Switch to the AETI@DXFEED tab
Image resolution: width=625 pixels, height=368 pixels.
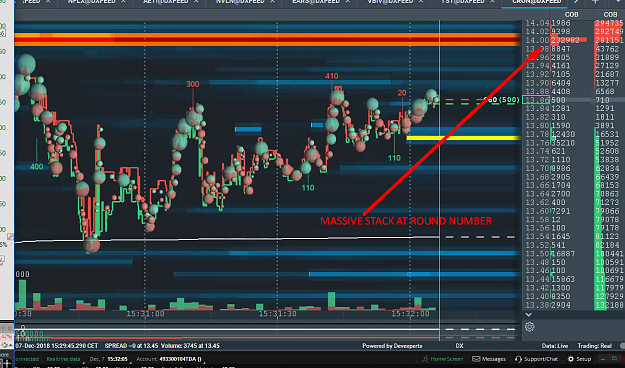[165, 2]
